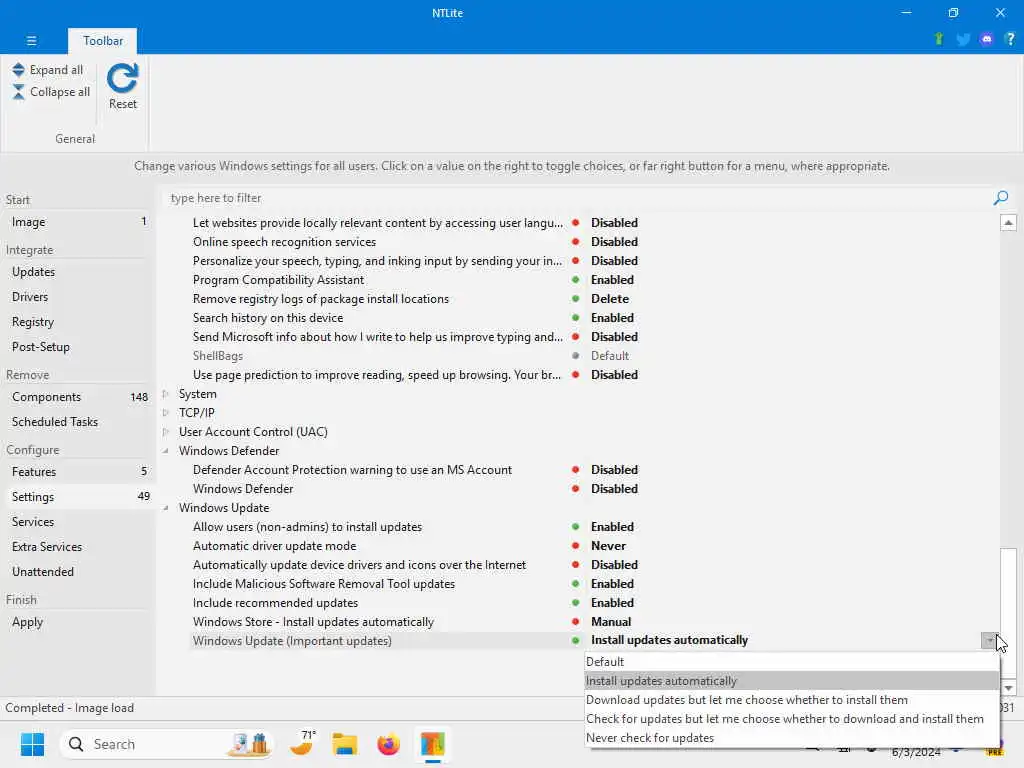The image size is (1024, 768).
Task: Go to Scheduled Tasks page
Action: tap(55, 422)
